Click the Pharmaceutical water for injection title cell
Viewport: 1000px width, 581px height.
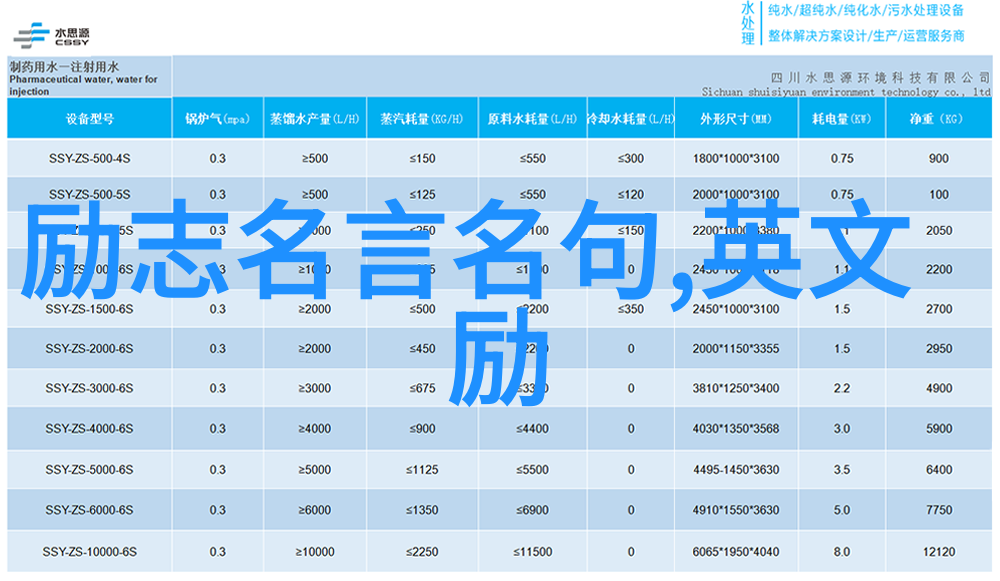tap(88, 78)
